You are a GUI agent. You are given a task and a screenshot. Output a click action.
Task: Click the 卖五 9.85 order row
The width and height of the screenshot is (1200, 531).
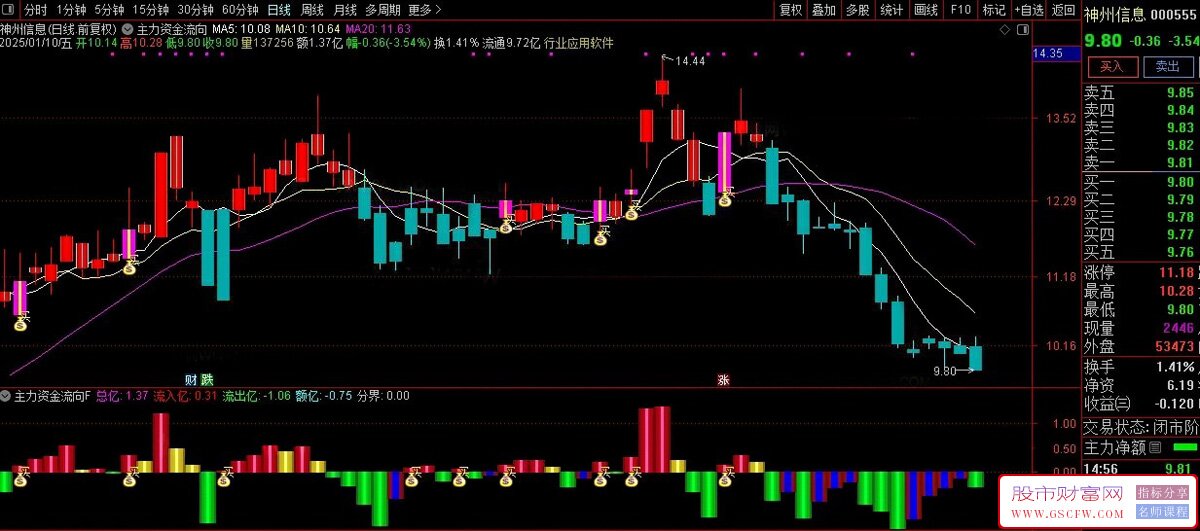pyautogui.click(x=1140, y=92)
